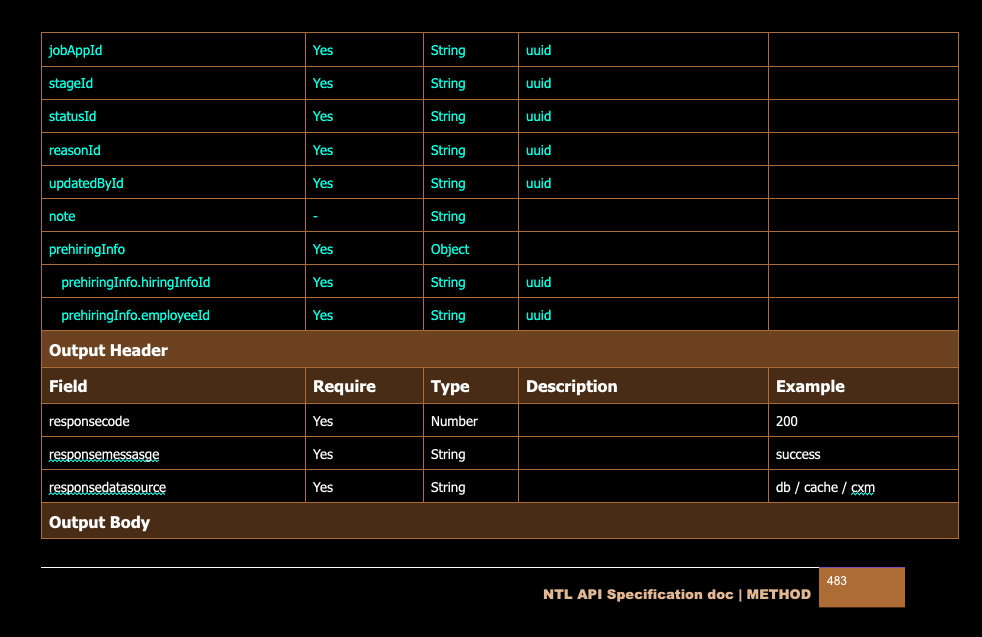Select the Example column header
Image resolution: width=982 pixels, height=637 pixels.
coord(810,386)
